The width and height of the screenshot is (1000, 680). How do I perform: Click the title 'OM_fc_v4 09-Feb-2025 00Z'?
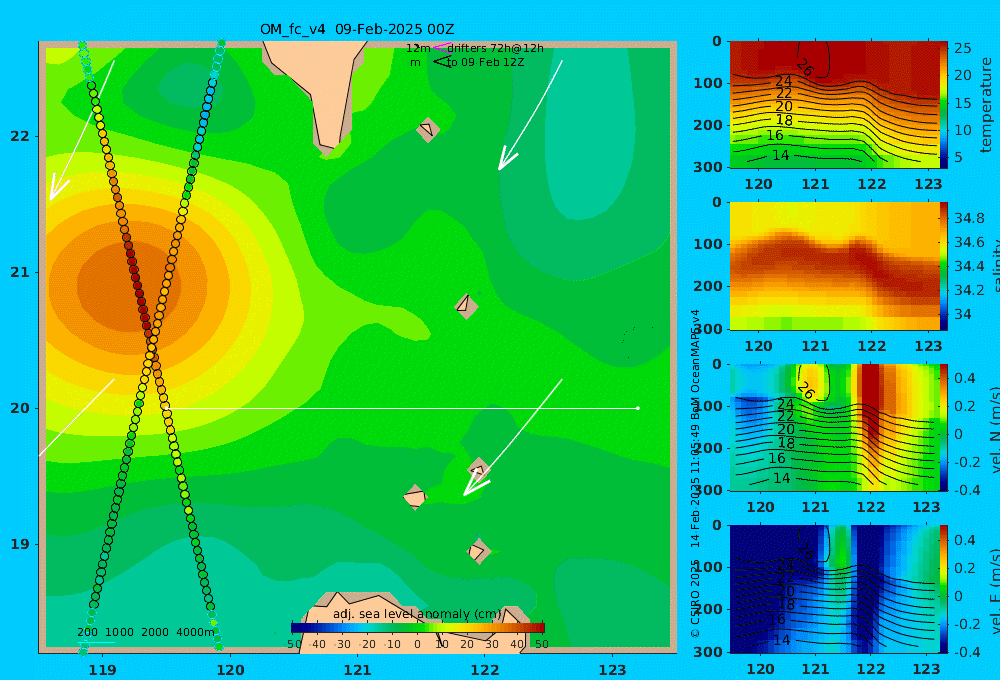[357, 29]
